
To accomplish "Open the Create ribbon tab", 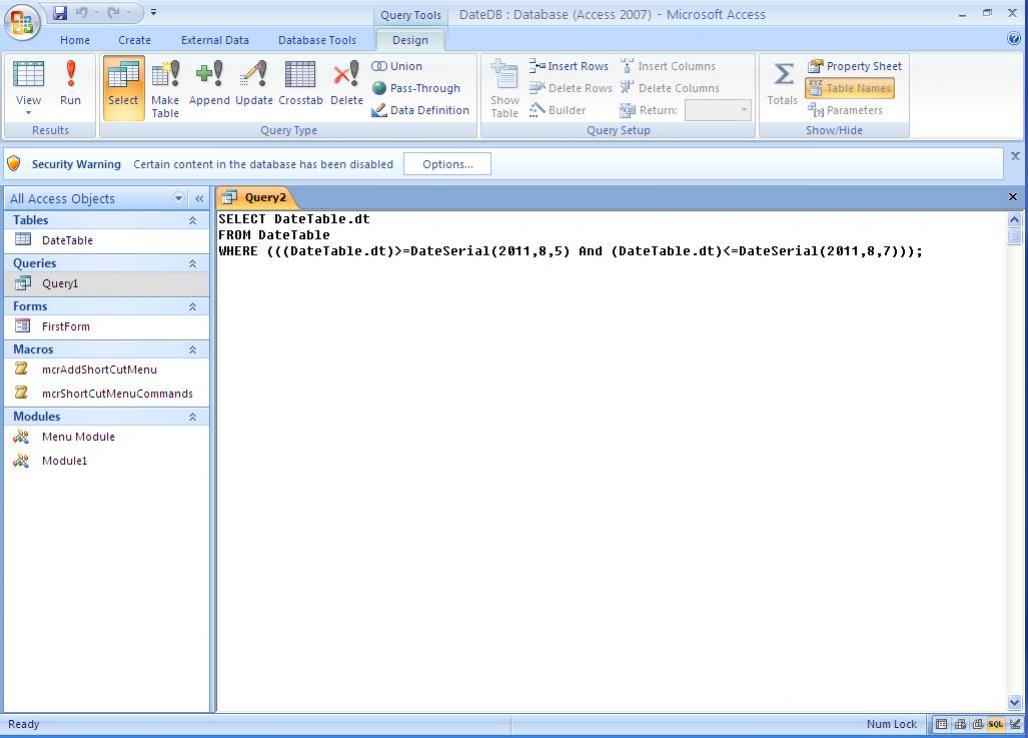I will (x=134, y=40).
